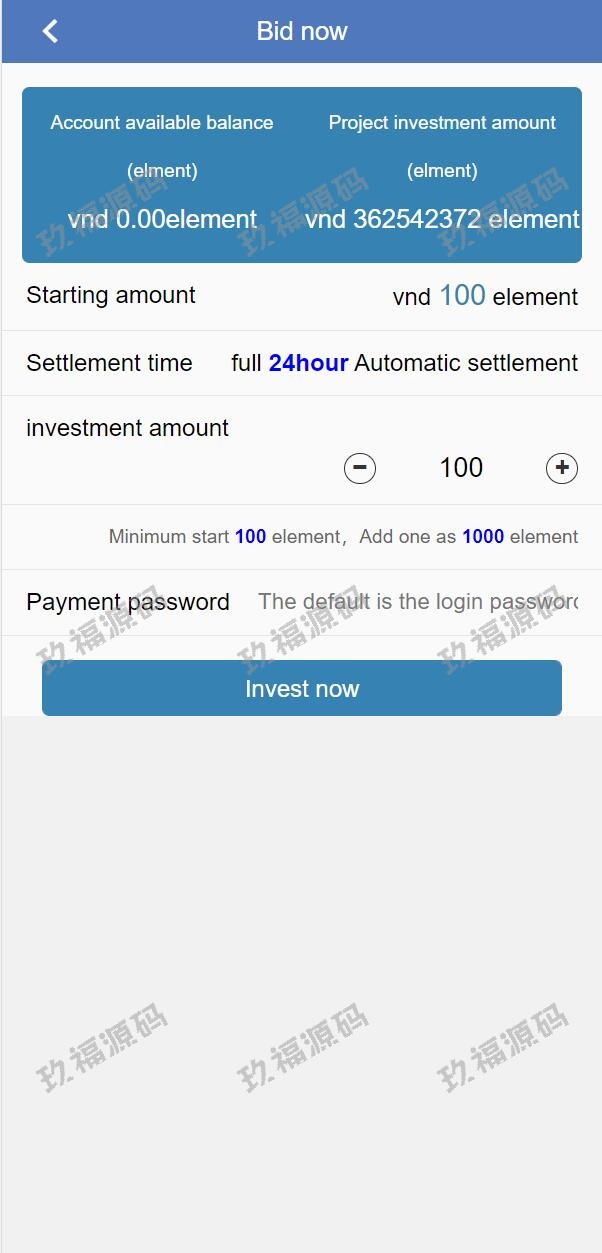Click the Automatic settlement text
Screen dimensions: 602x1253
click(x=466, y=363)
